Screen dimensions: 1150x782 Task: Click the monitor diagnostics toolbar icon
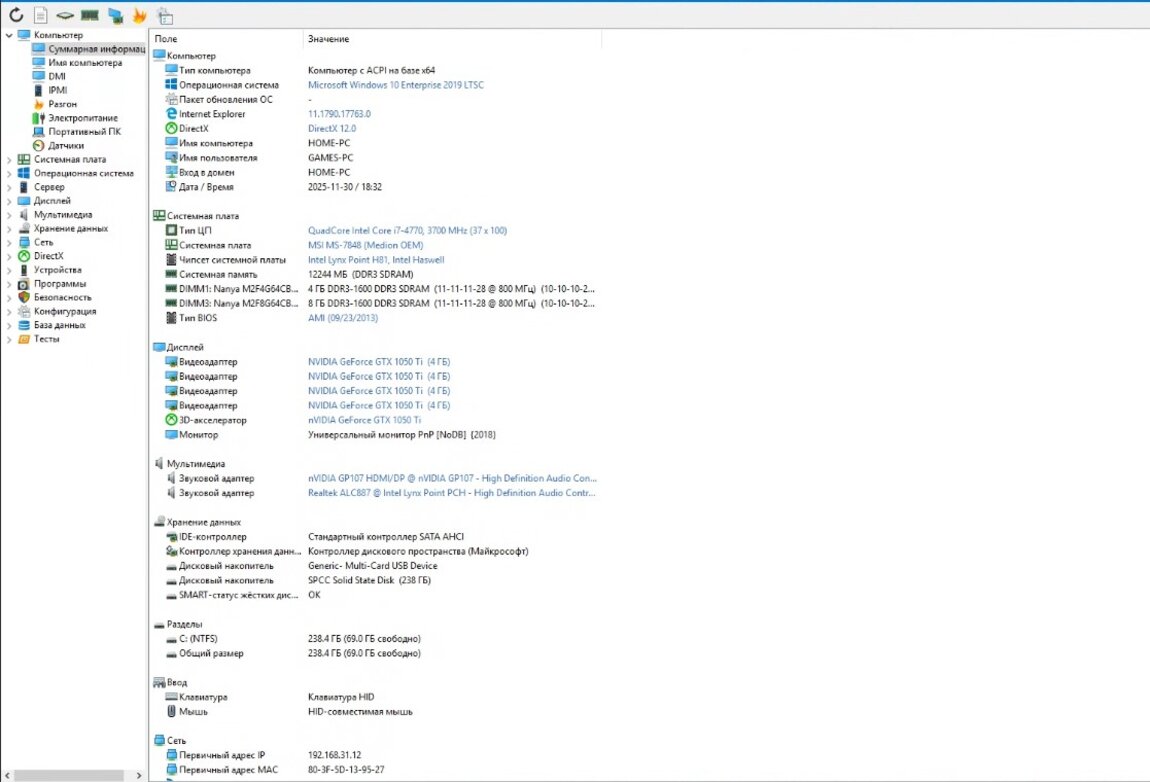pos(115,15)
